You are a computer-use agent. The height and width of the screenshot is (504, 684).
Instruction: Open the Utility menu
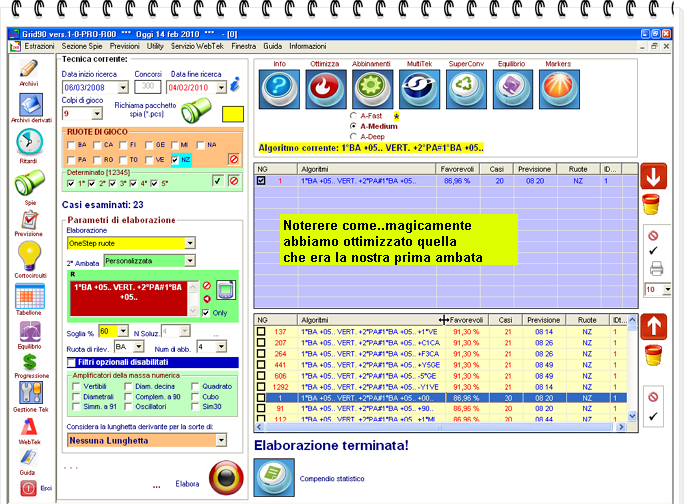tap(155, 46)
